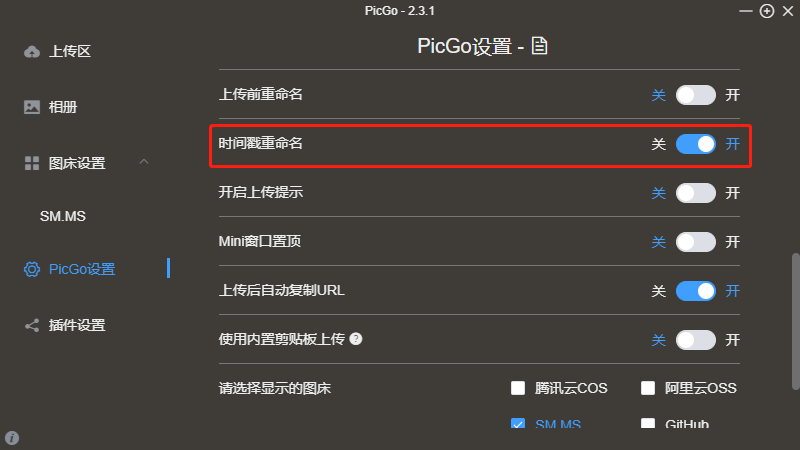
Task: Click the 插件设置 share icon
Action: 32,325
